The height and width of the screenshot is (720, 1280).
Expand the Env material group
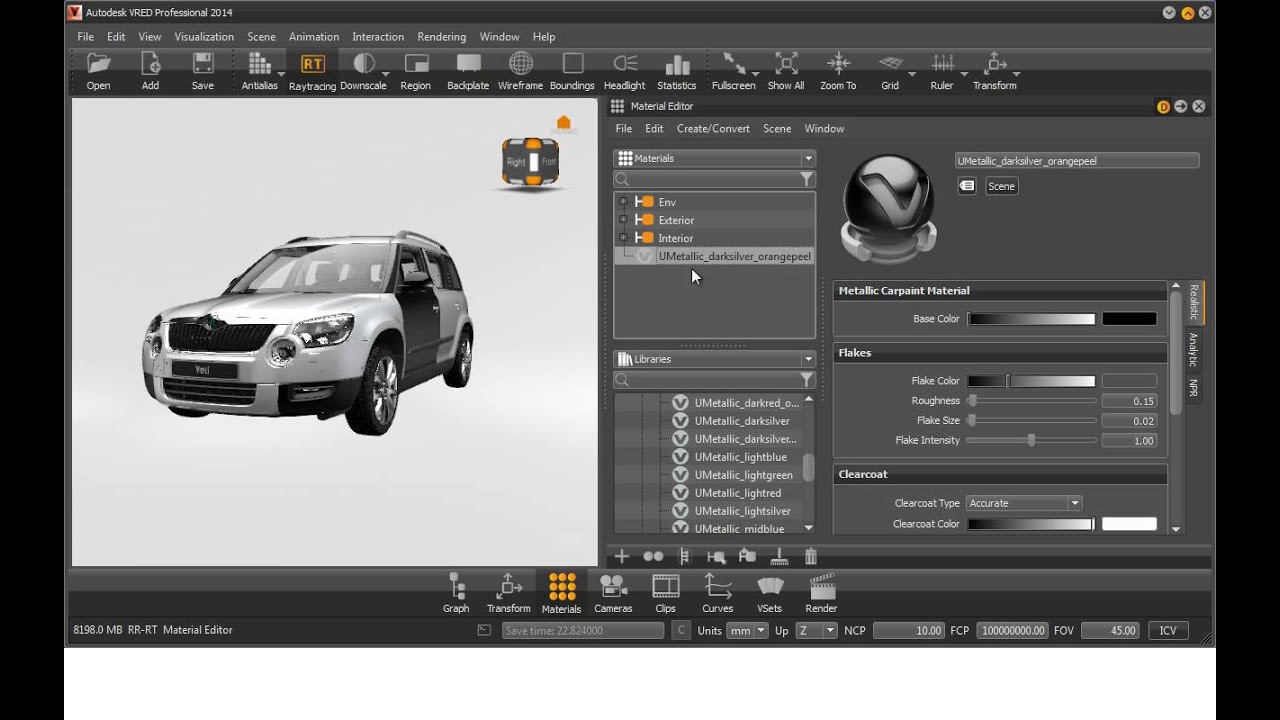pyautogui.click(x=623, y=202)
